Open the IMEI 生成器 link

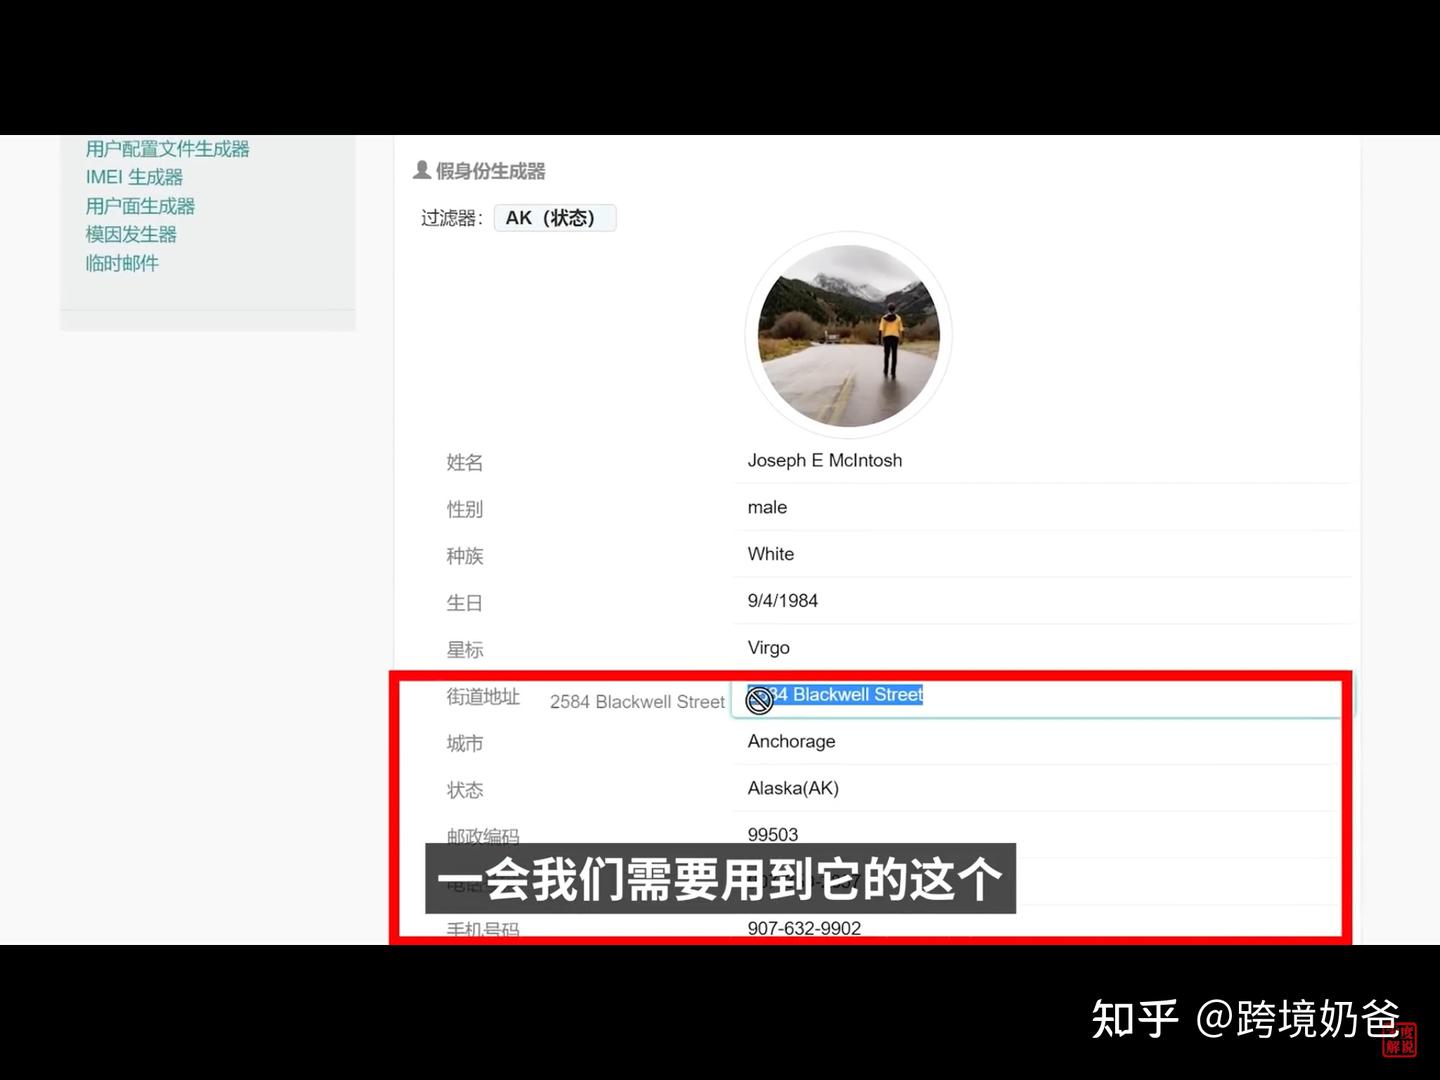(x=133, y=176)
